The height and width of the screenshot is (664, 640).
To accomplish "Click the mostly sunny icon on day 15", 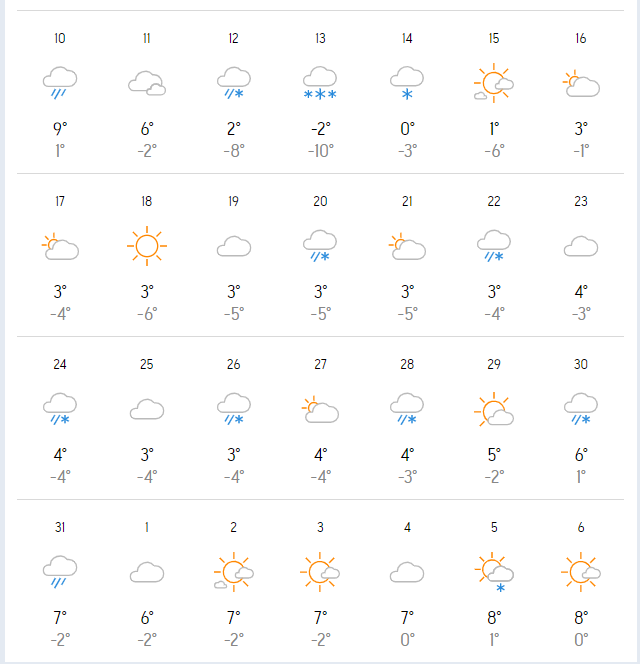I will pos(494,83).
